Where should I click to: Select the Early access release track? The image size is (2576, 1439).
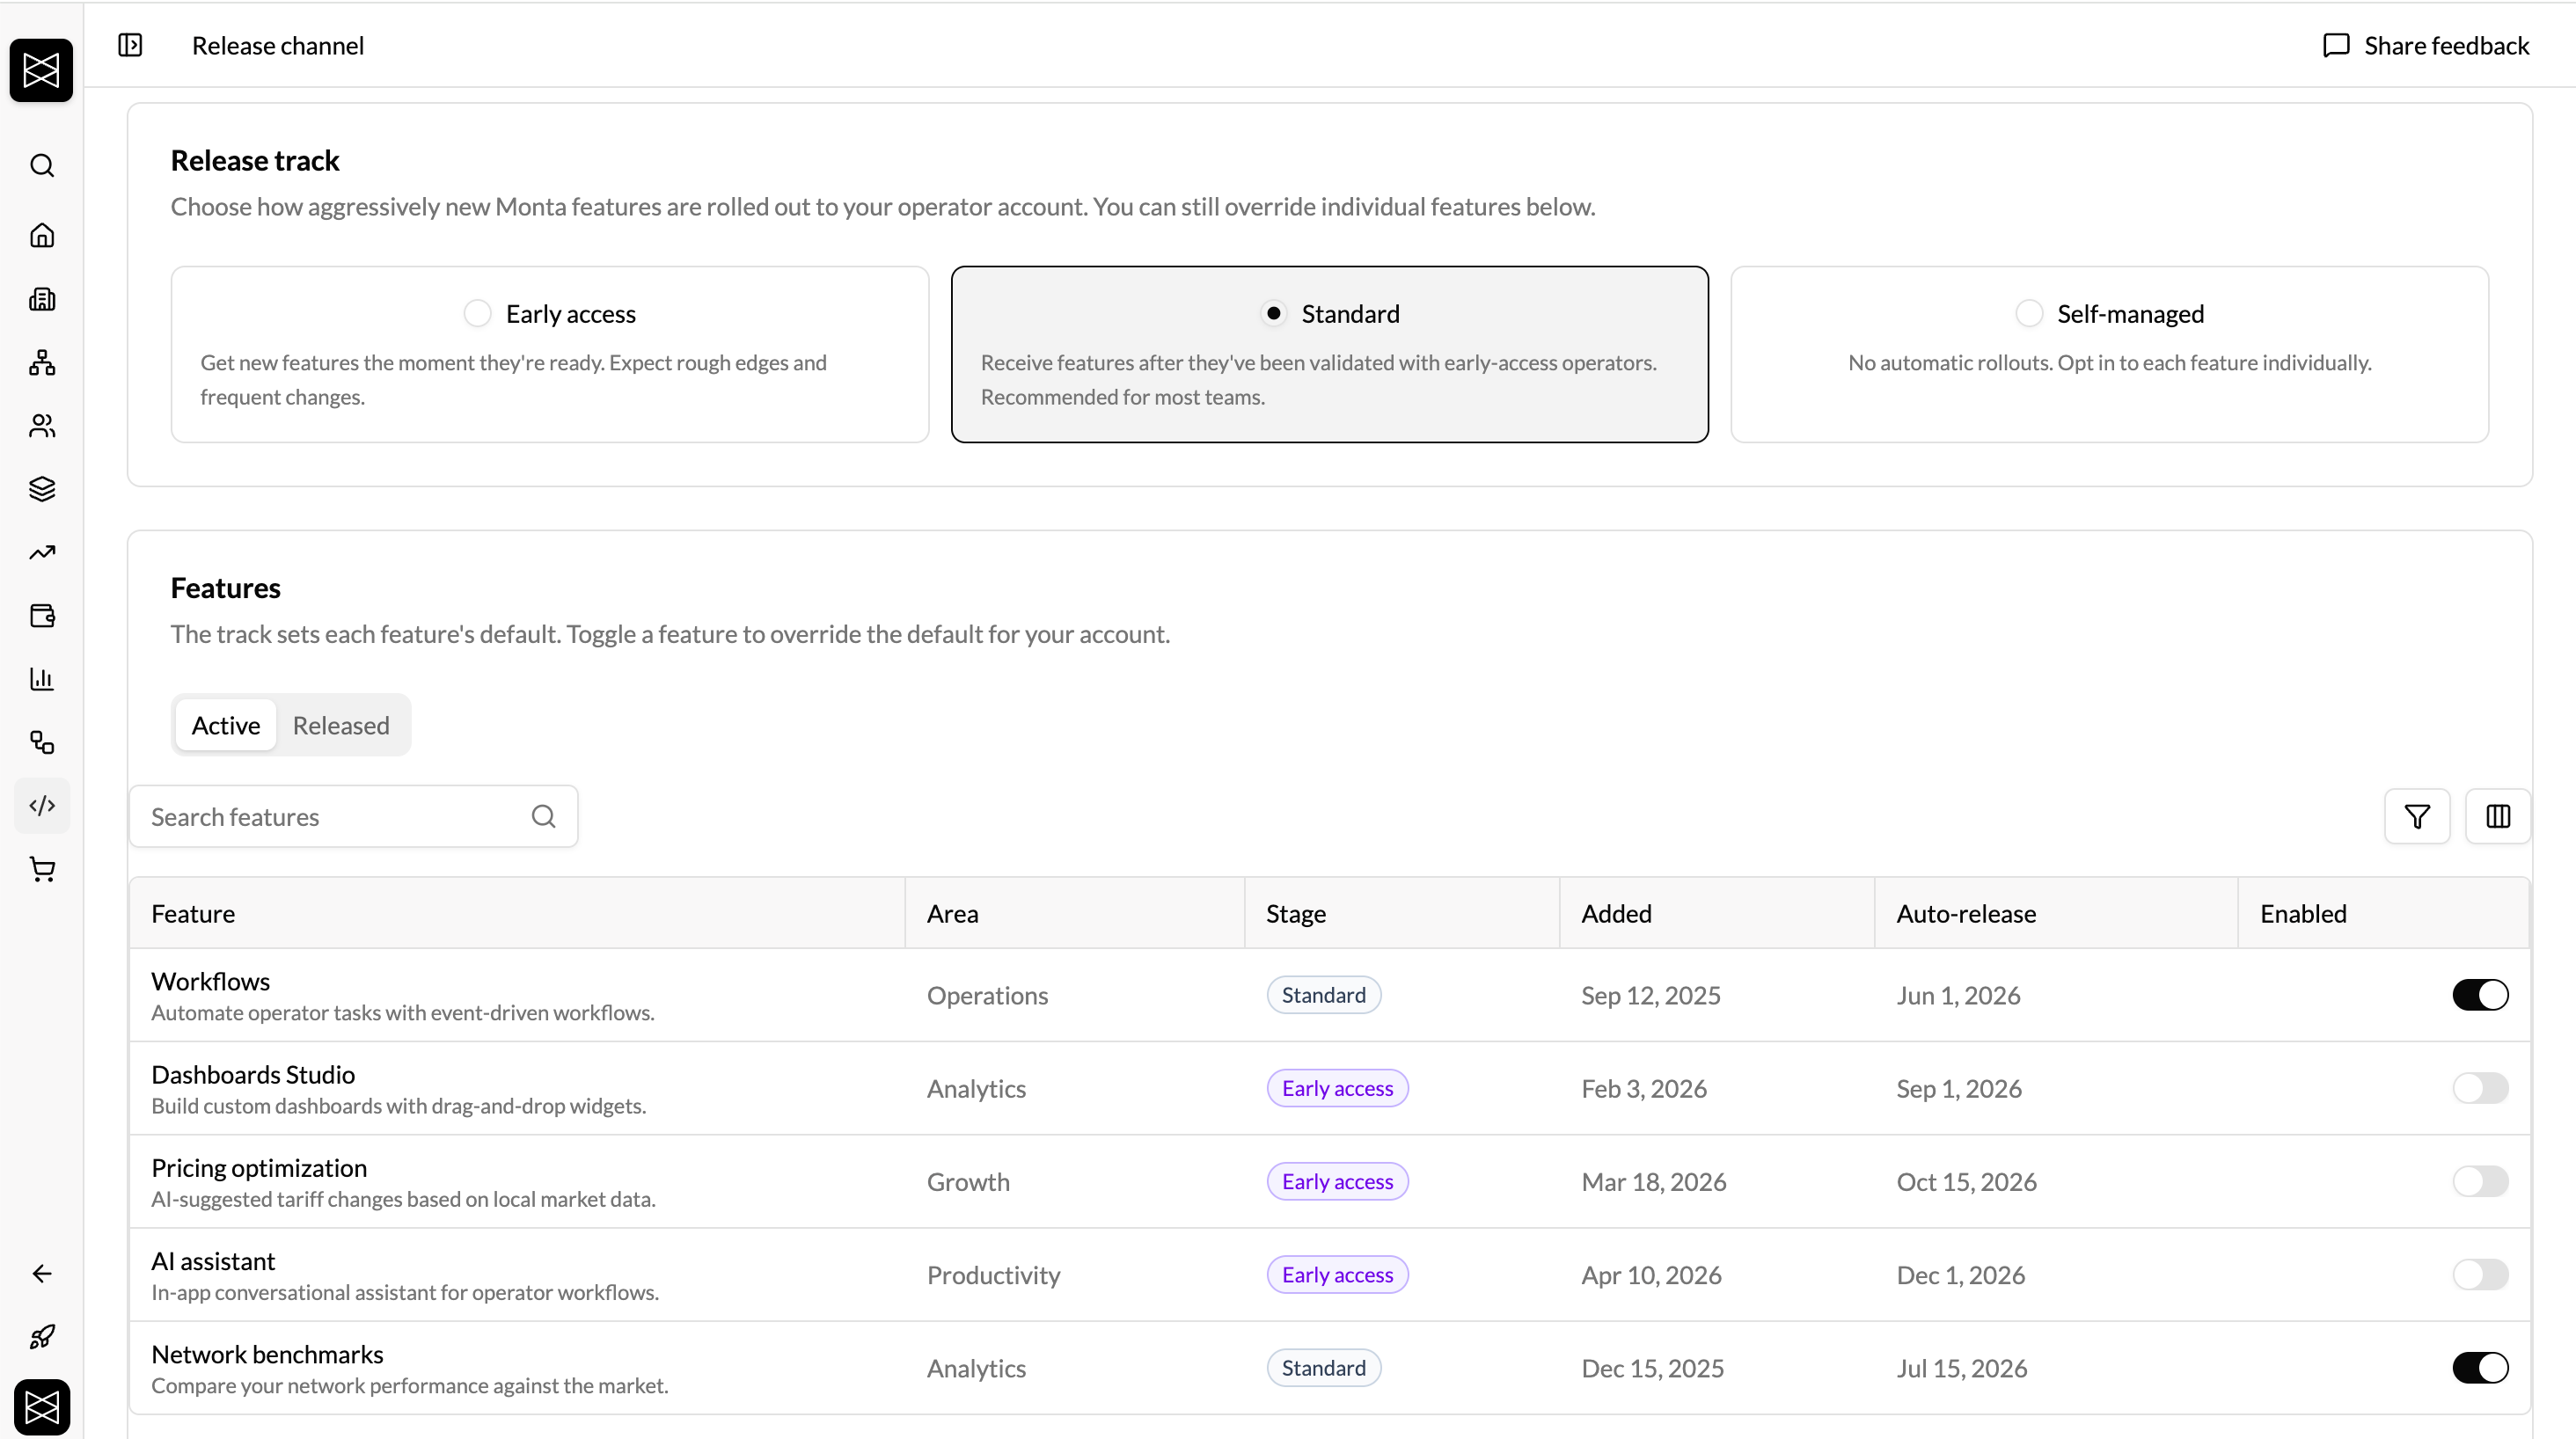550,354
